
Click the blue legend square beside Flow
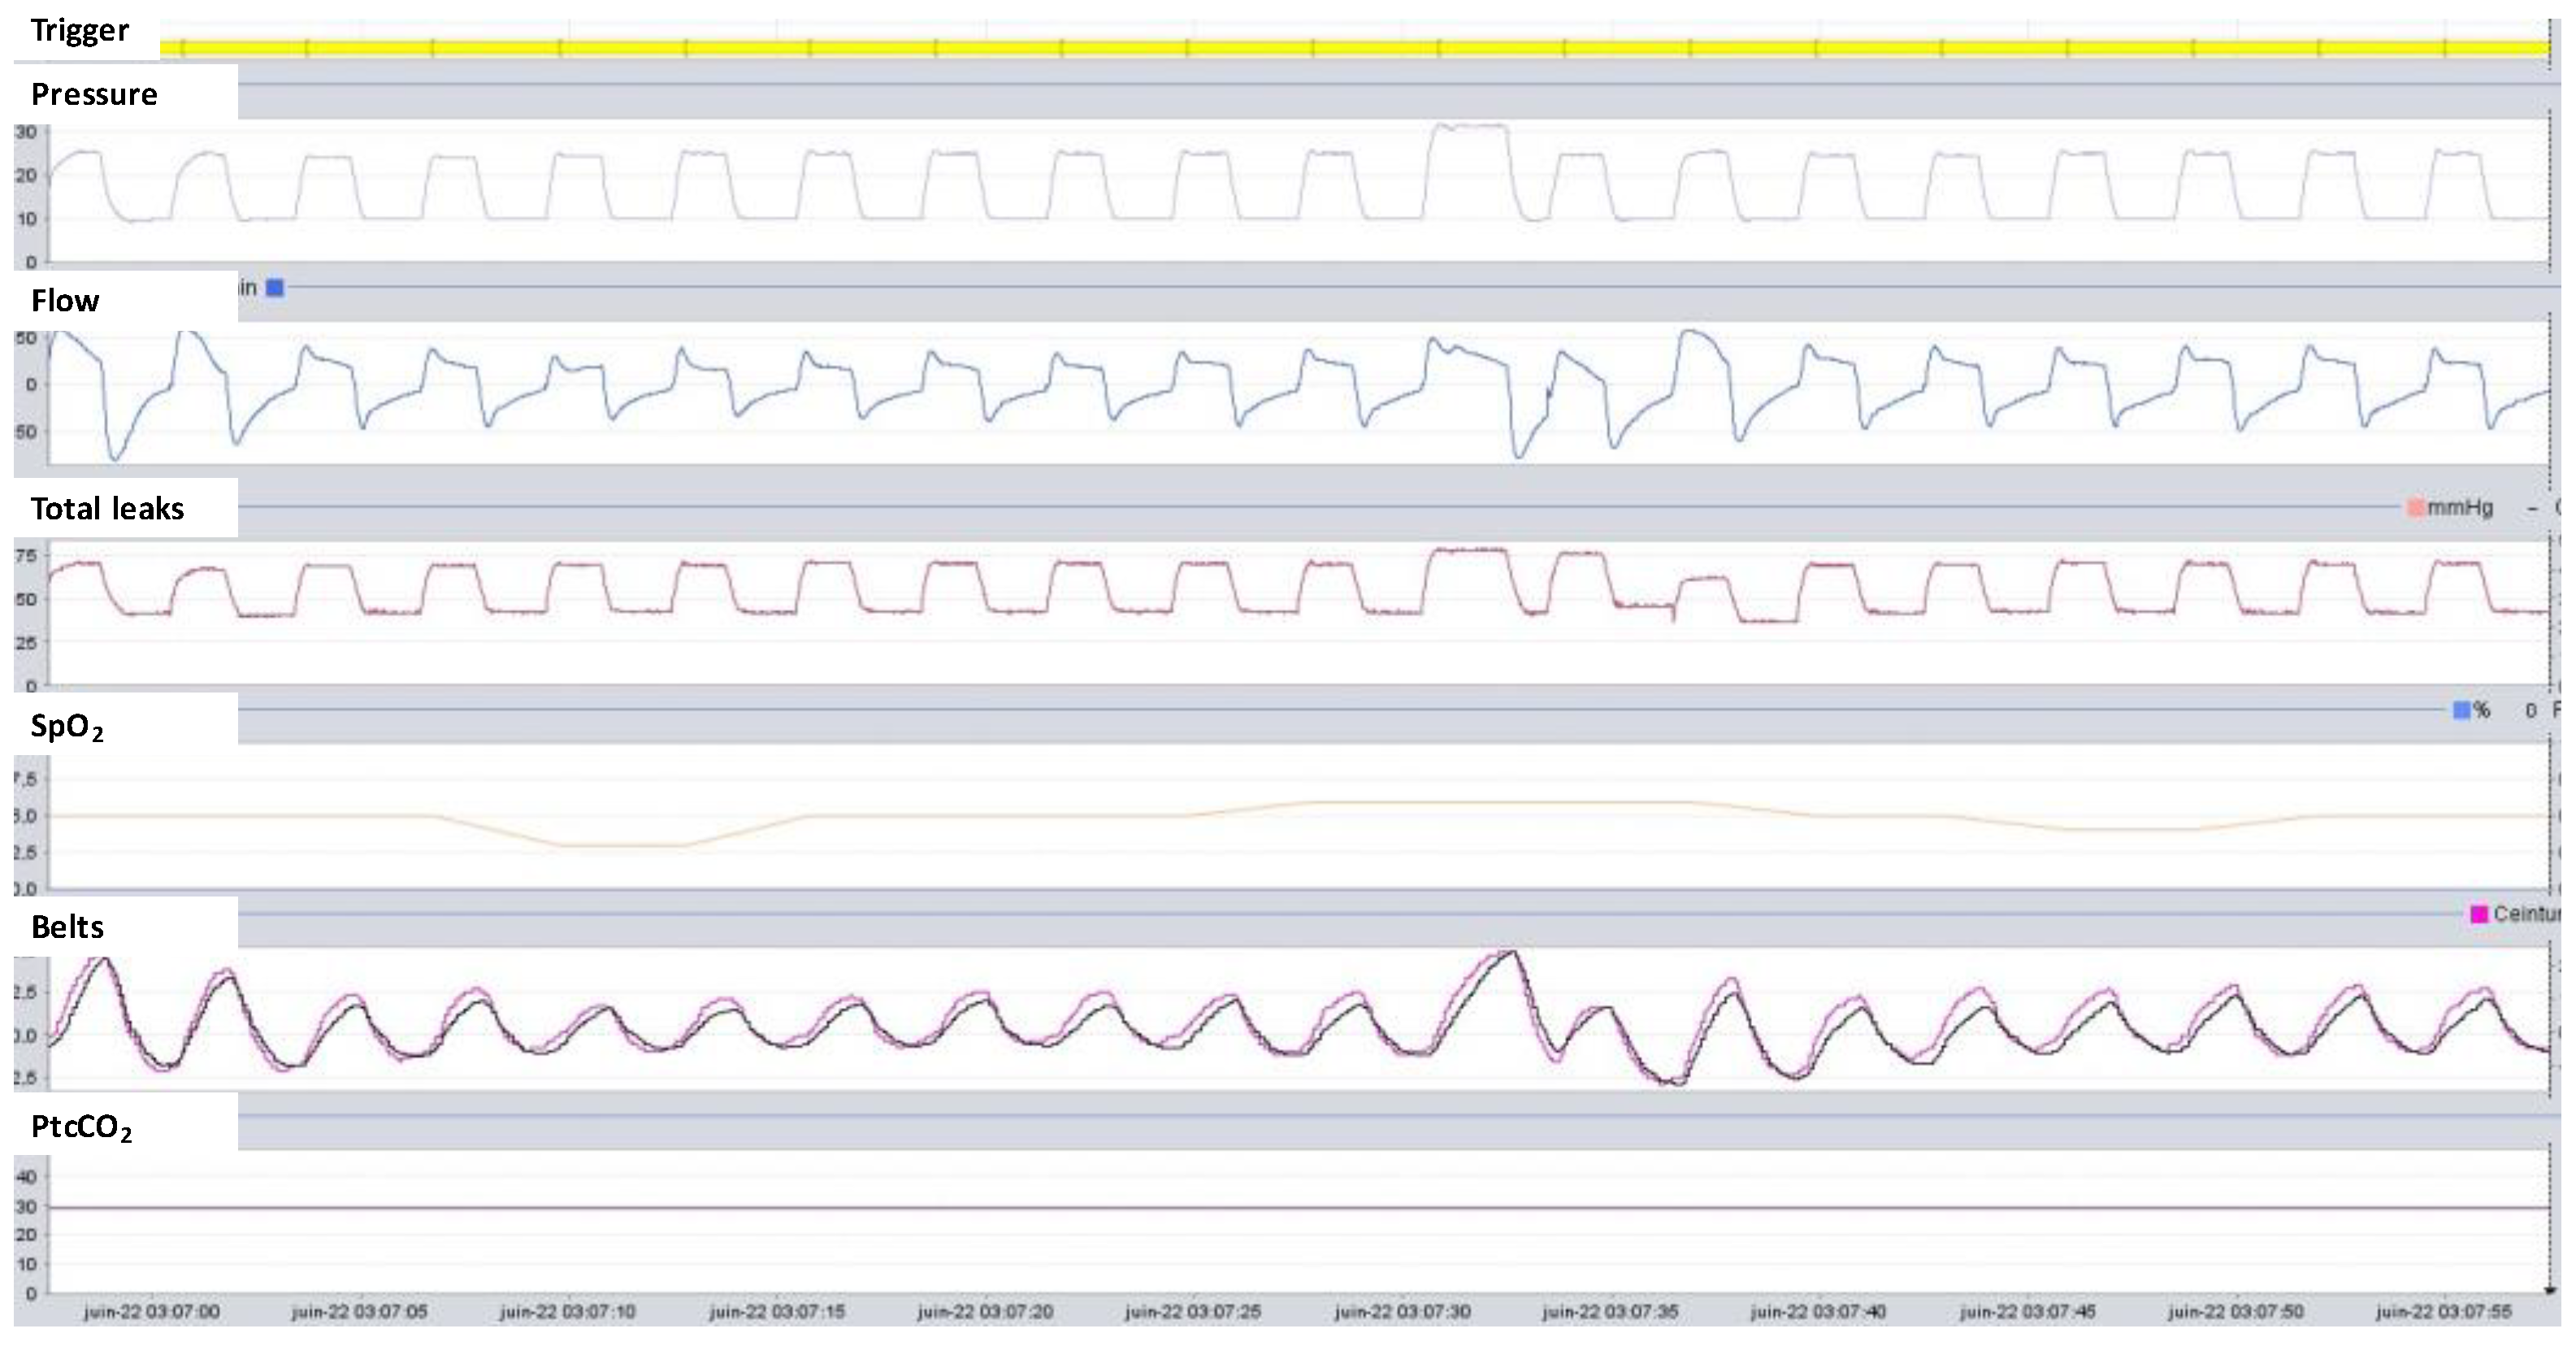pos(275,288)
